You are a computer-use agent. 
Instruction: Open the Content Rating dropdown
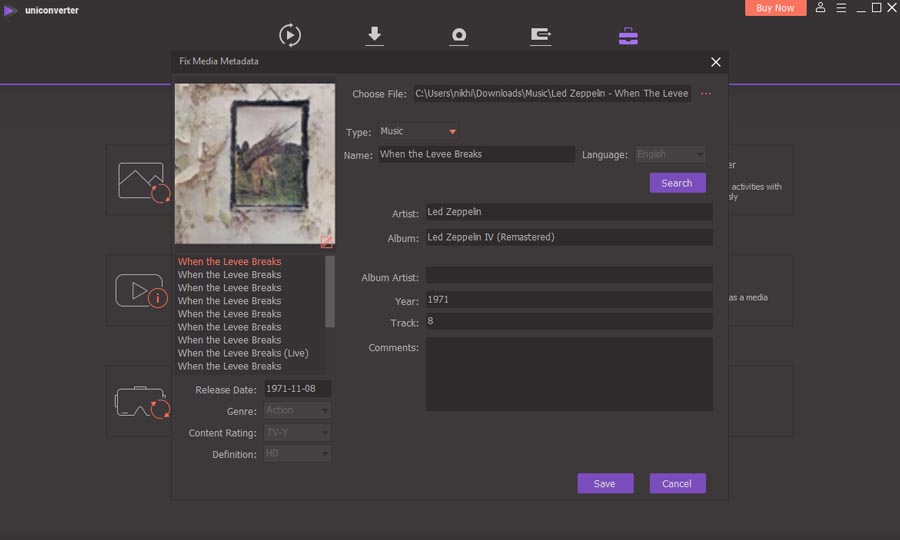click(297, 432)
